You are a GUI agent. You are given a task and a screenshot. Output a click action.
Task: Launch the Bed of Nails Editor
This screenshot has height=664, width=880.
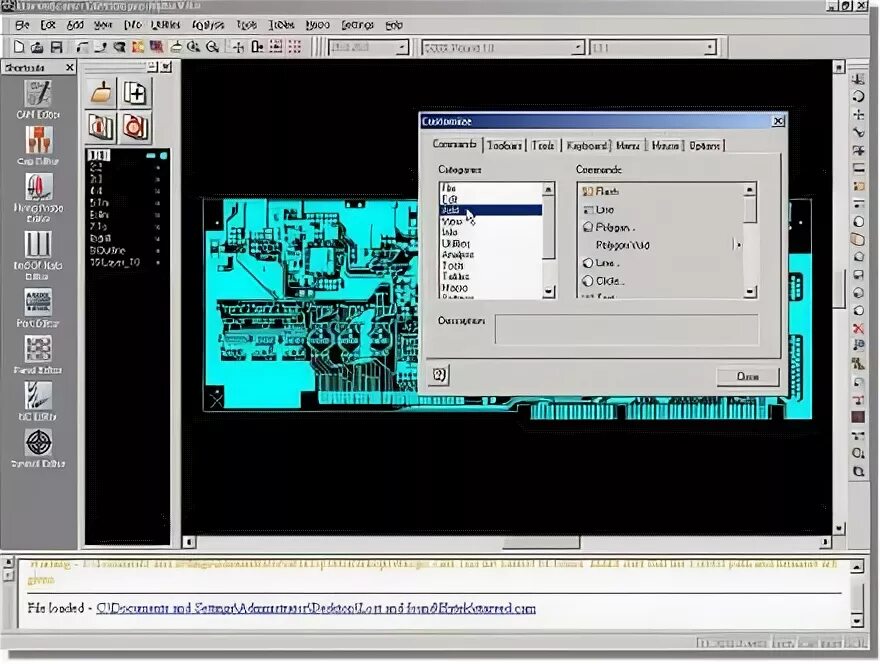click(x=38, y=255)
